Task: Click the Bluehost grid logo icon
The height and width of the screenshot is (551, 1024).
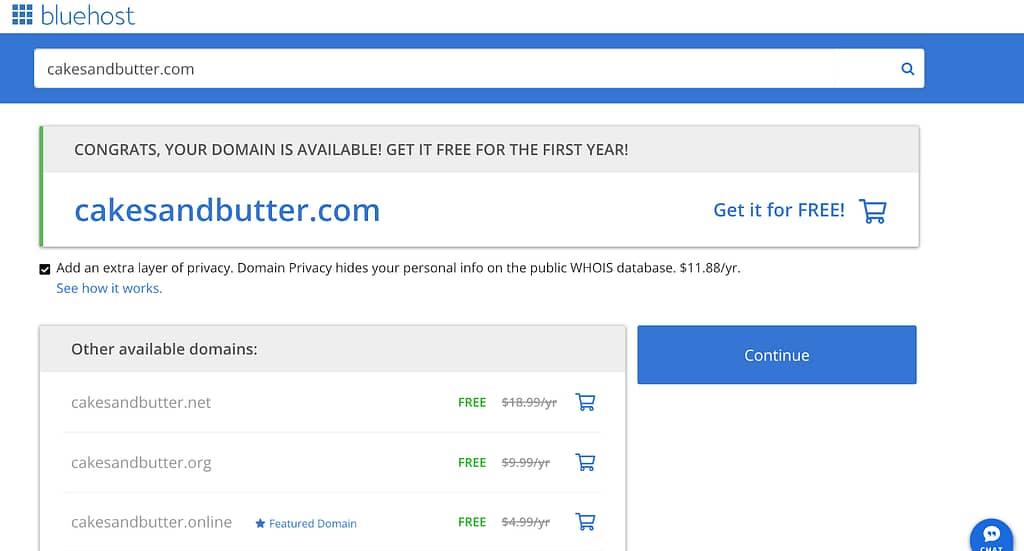Action: (x=22, y=14)
